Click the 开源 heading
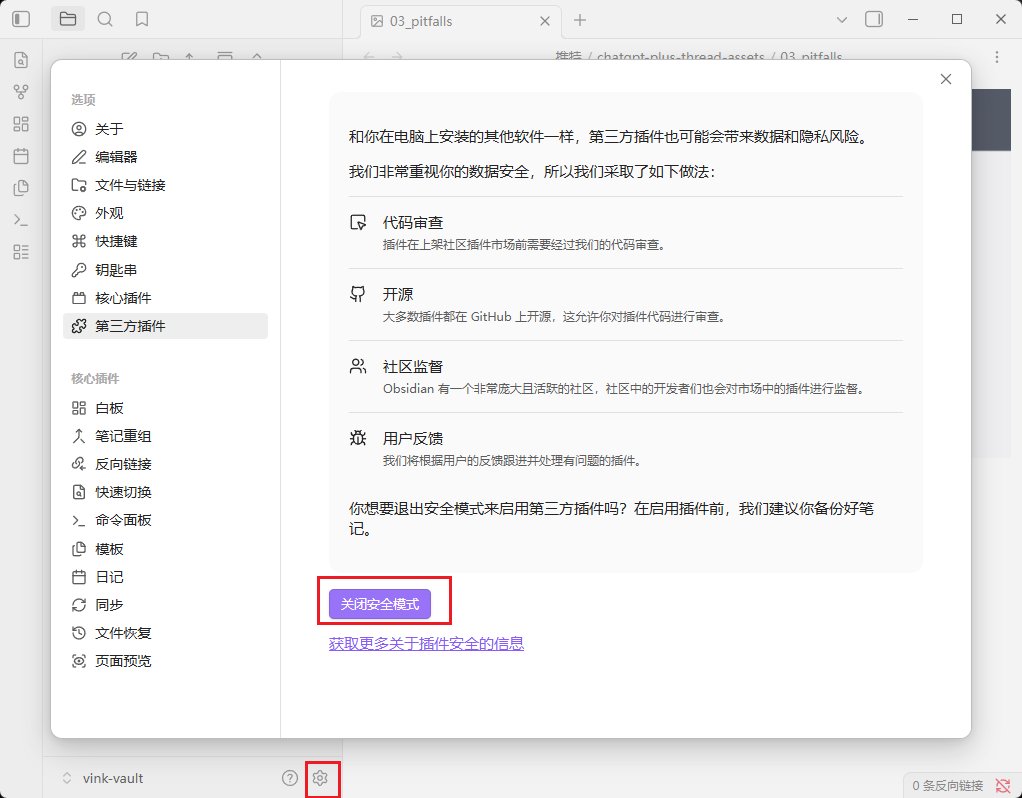Screen dimensions: 1022x798 coord(398,295)
